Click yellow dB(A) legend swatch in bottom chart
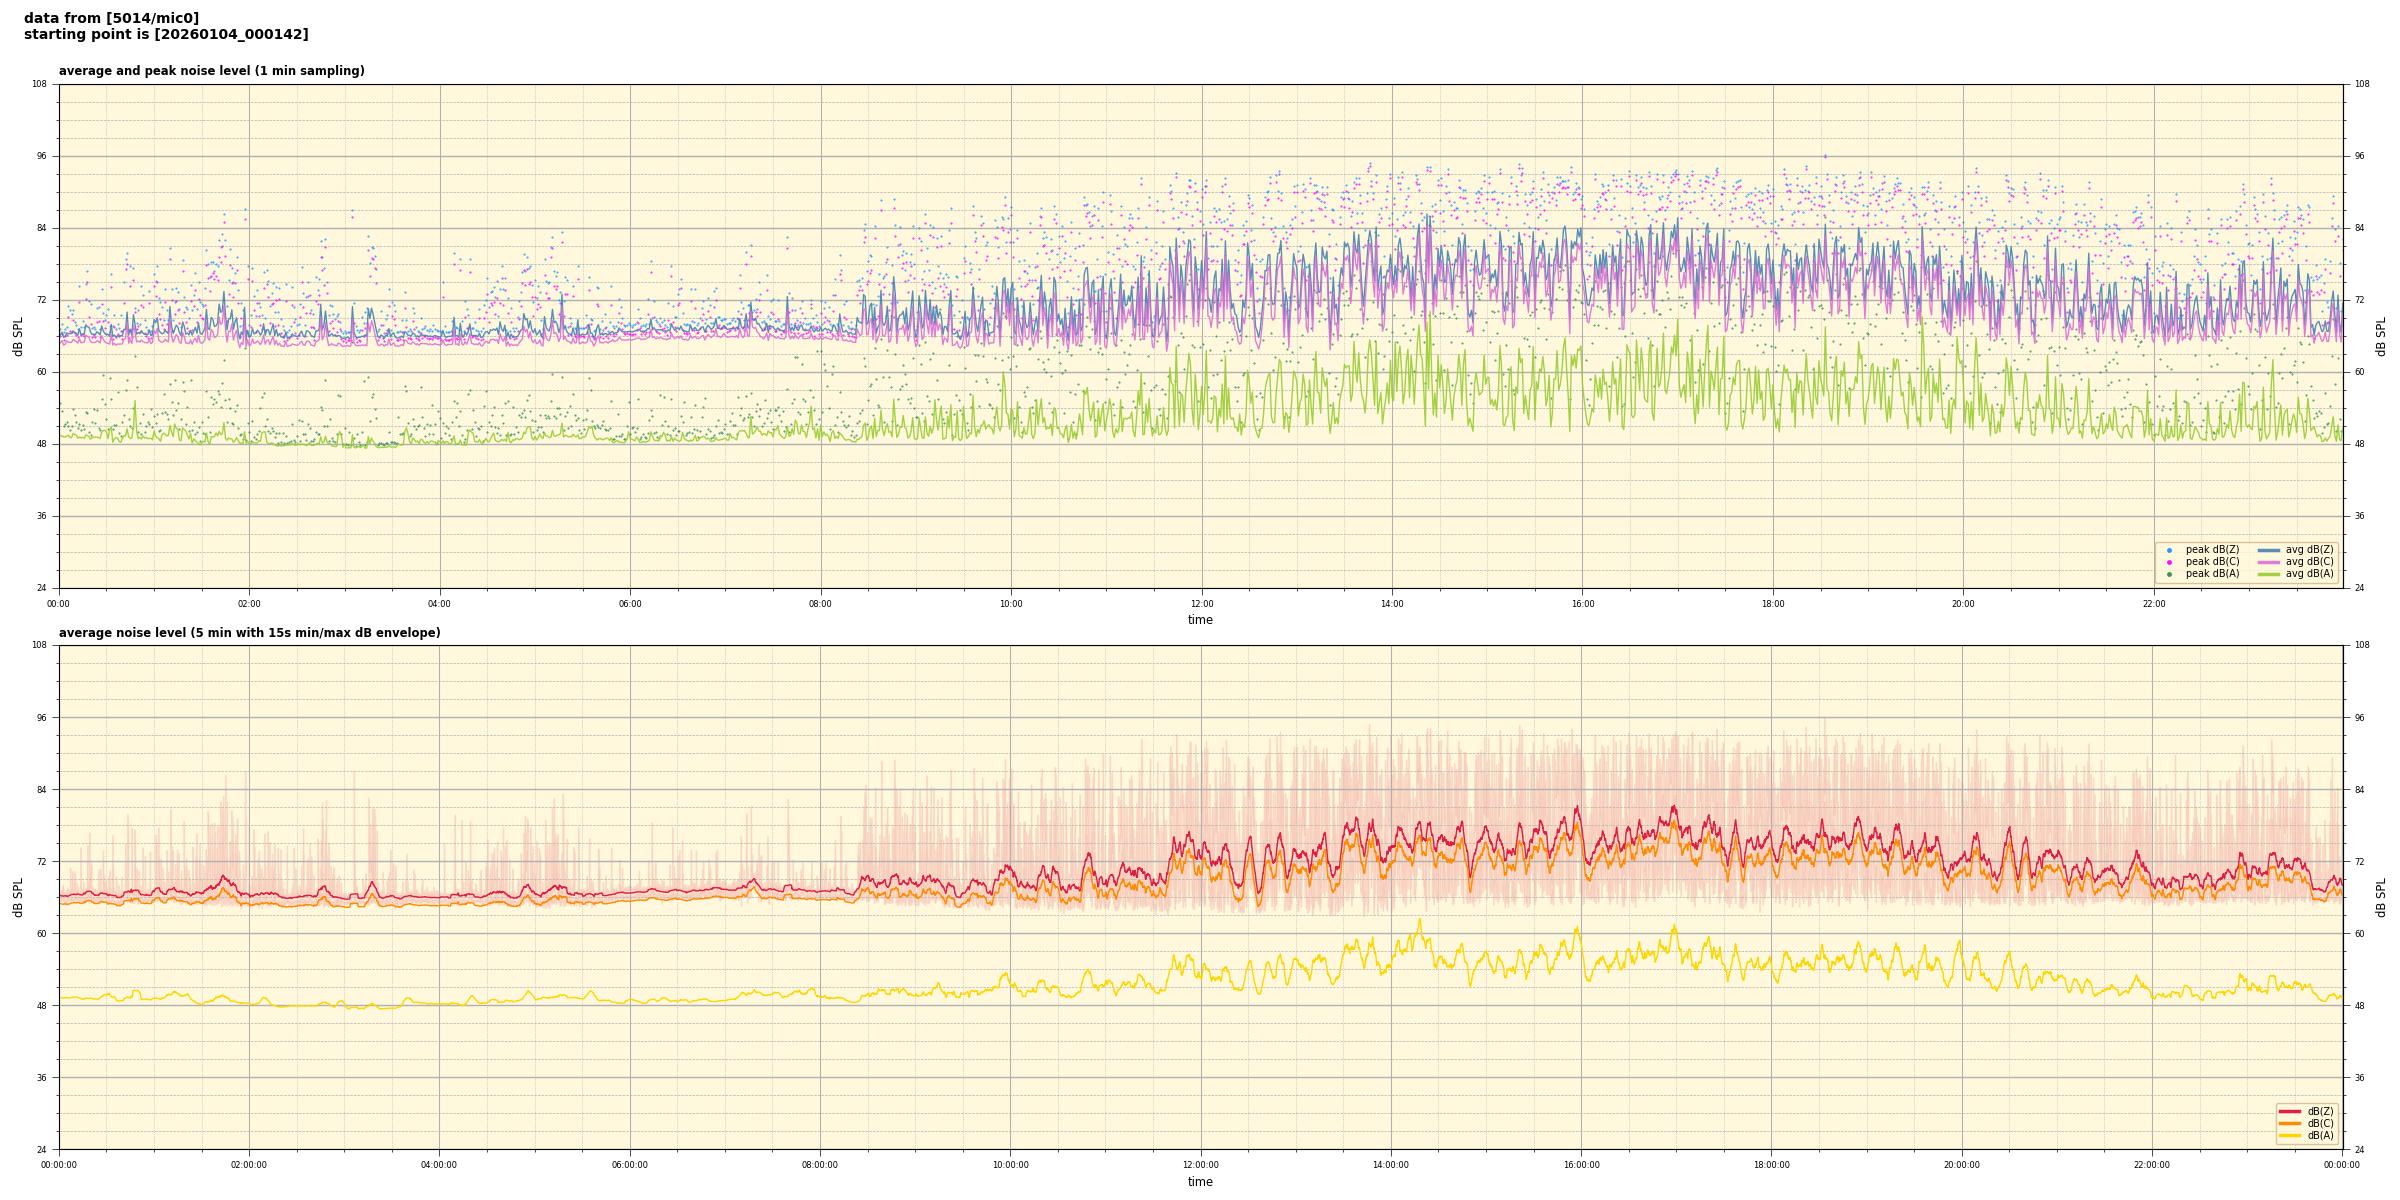This screenshot has width=2400, height=1200. coord(2289,1135)
